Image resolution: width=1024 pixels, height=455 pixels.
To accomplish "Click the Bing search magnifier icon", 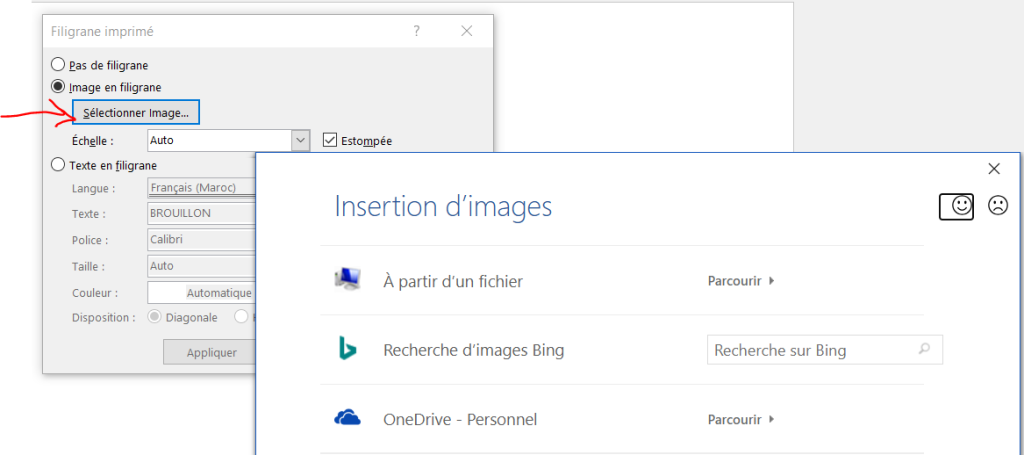I will (924, 349).
